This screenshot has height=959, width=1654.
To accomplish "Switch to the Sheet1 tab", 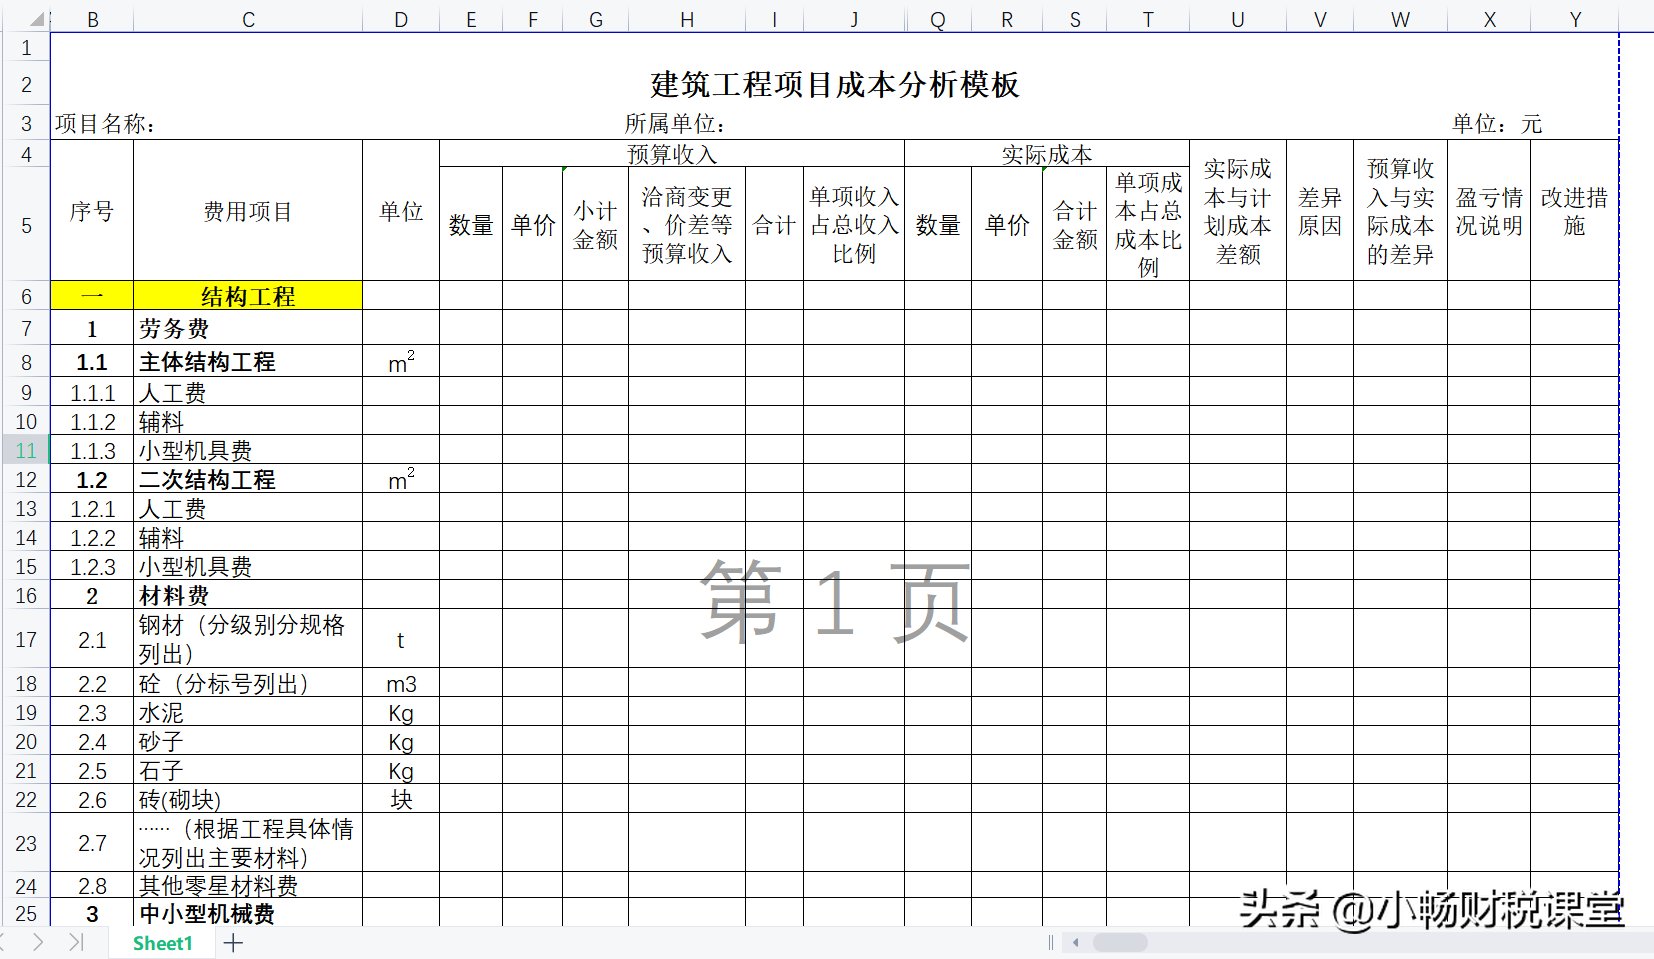I will coord(161,942).
